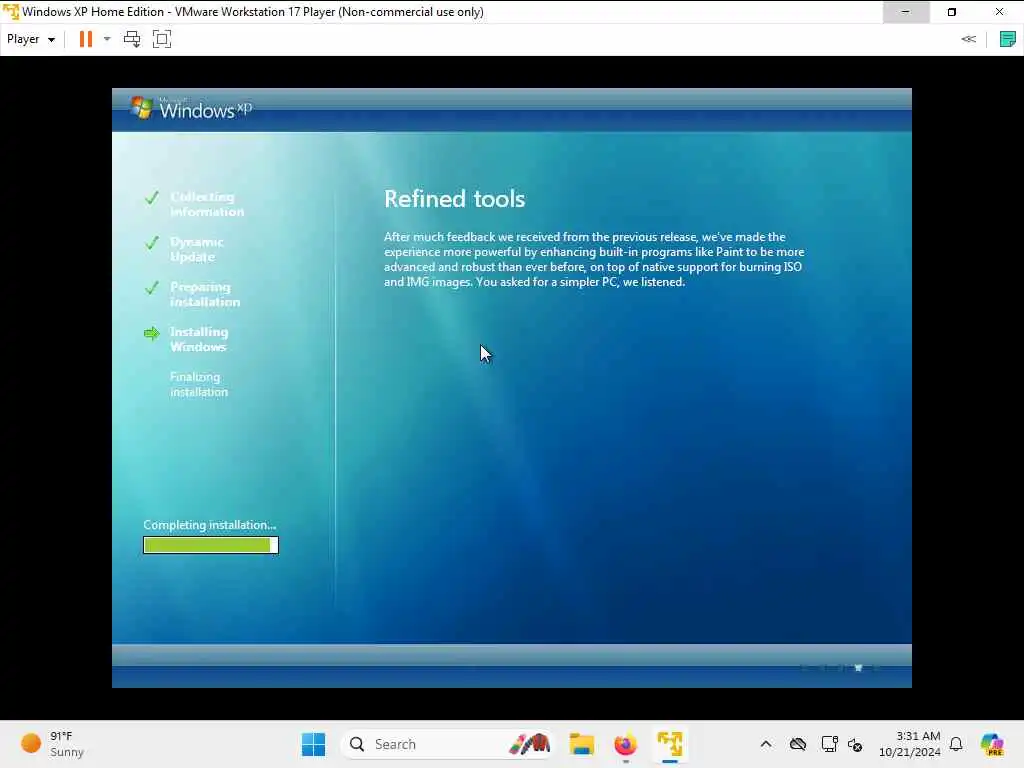
Task: Show hidden system tray icons
Action: (x=766, y=744)
